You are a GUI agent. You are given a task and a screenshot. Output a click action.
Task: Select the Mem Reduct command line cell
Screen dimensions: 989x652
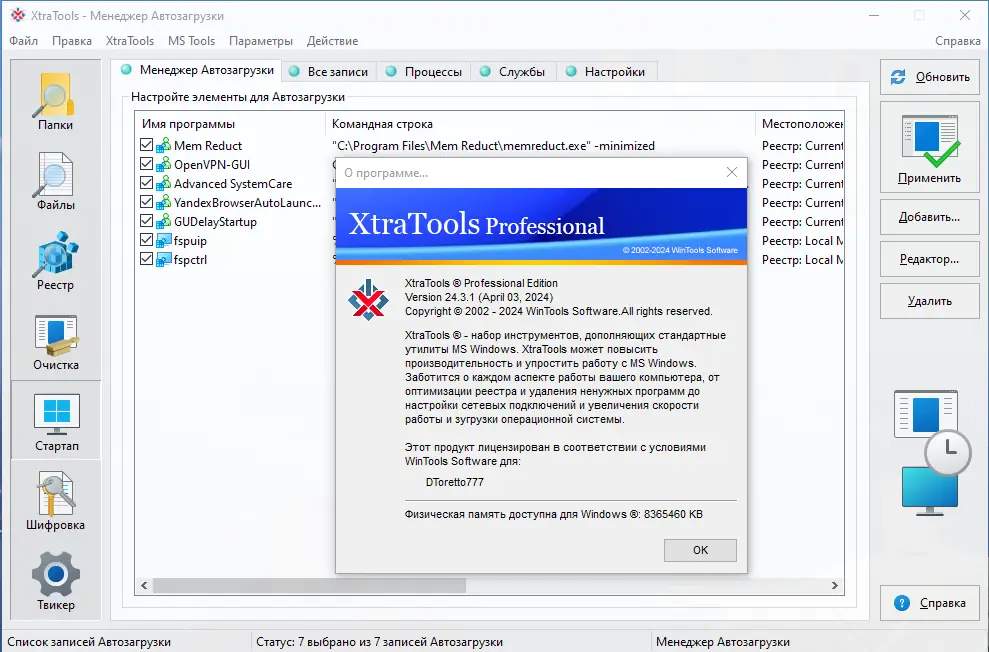pyautogui.click(x=493, y=146)
